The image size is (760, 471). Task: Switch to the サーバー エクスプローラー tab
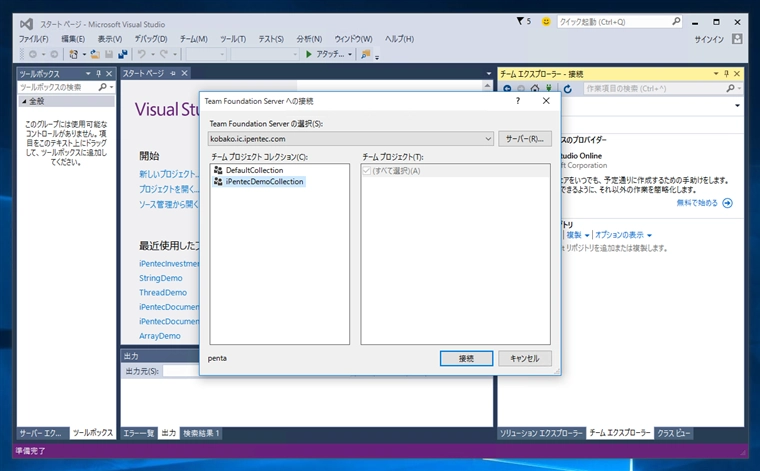(41, 433)
